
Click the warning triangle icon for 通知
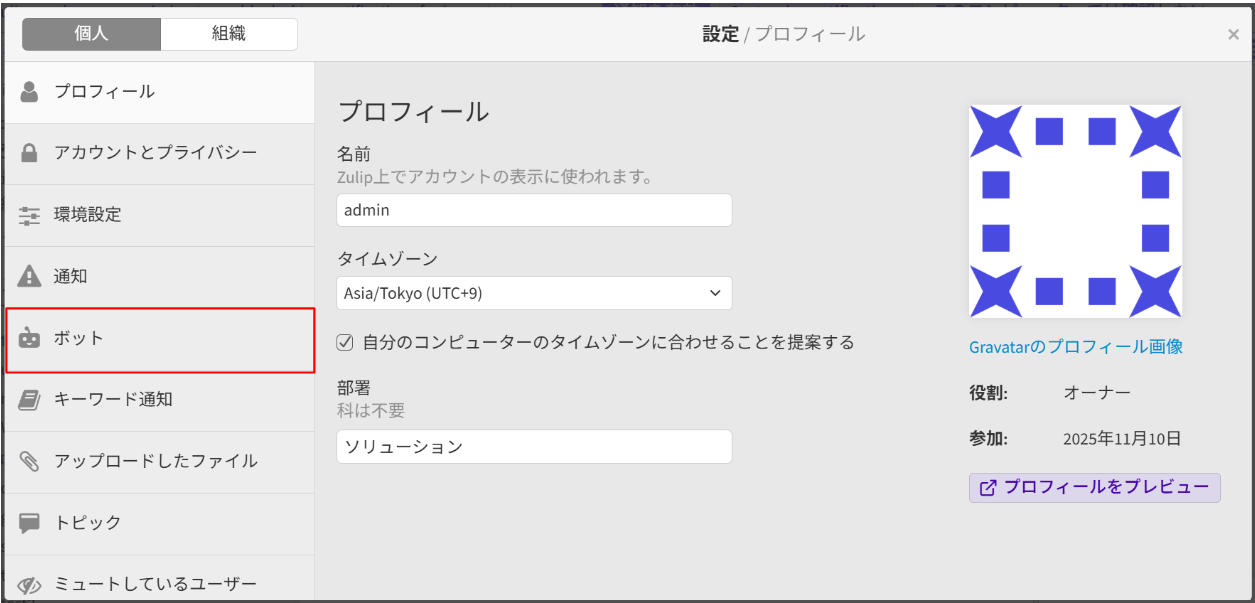30,277
